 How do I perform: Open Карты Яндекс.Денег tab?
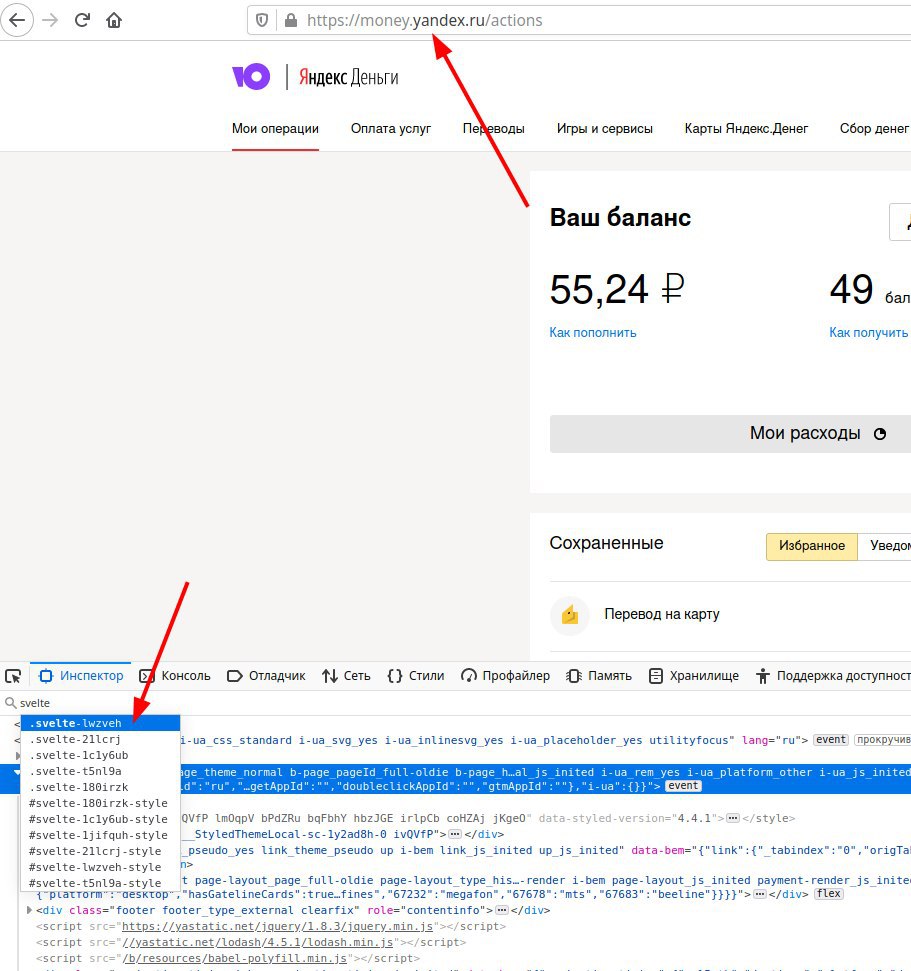[x=746, y=128]
